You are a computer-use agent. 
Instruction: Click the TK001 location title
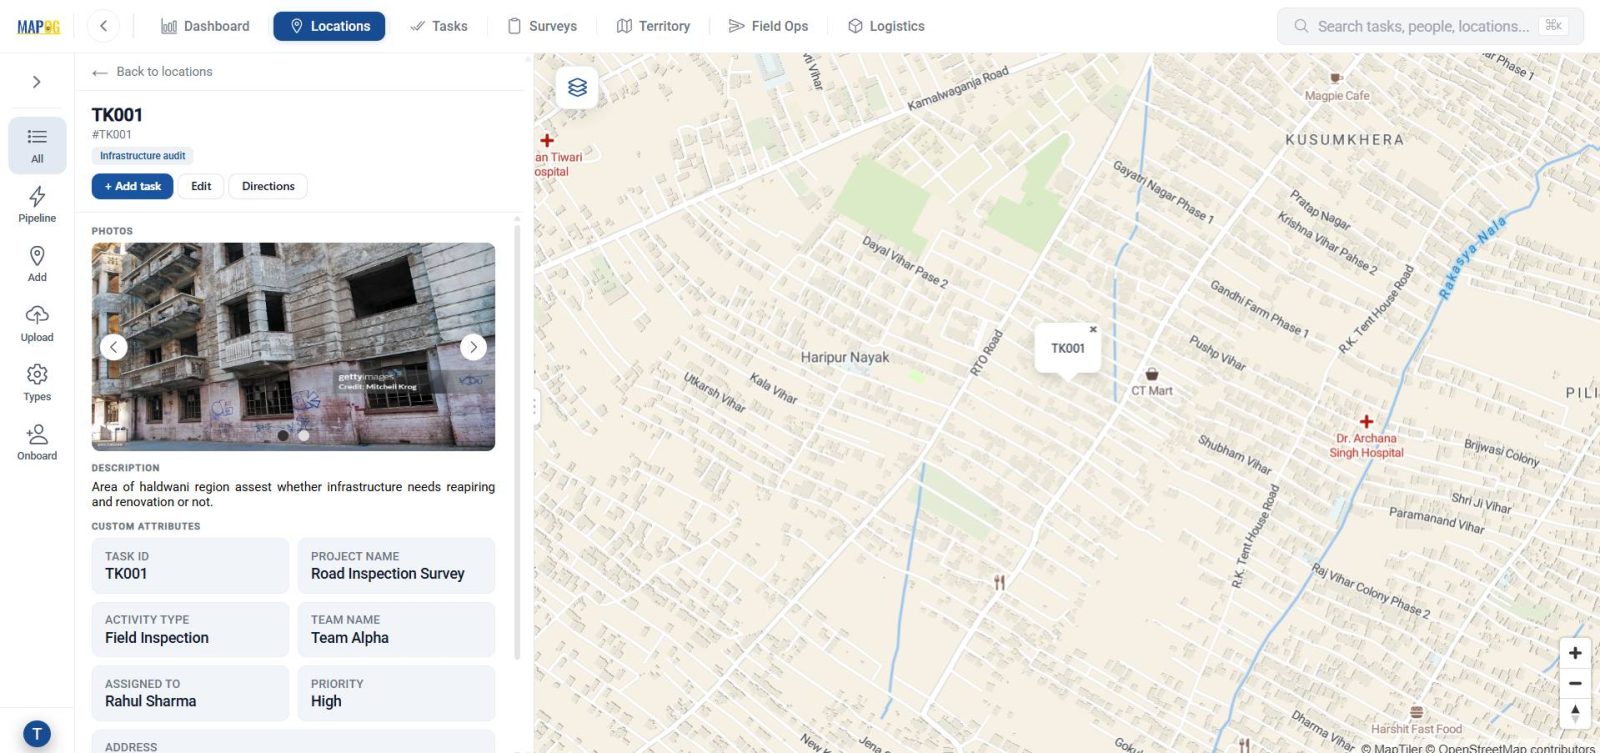point(117,115)
